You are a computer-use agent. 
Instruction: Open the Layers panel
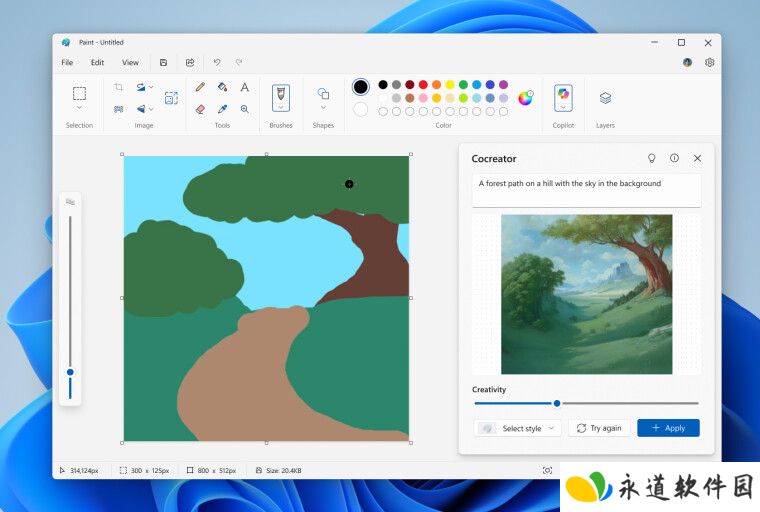click(605, 98)
